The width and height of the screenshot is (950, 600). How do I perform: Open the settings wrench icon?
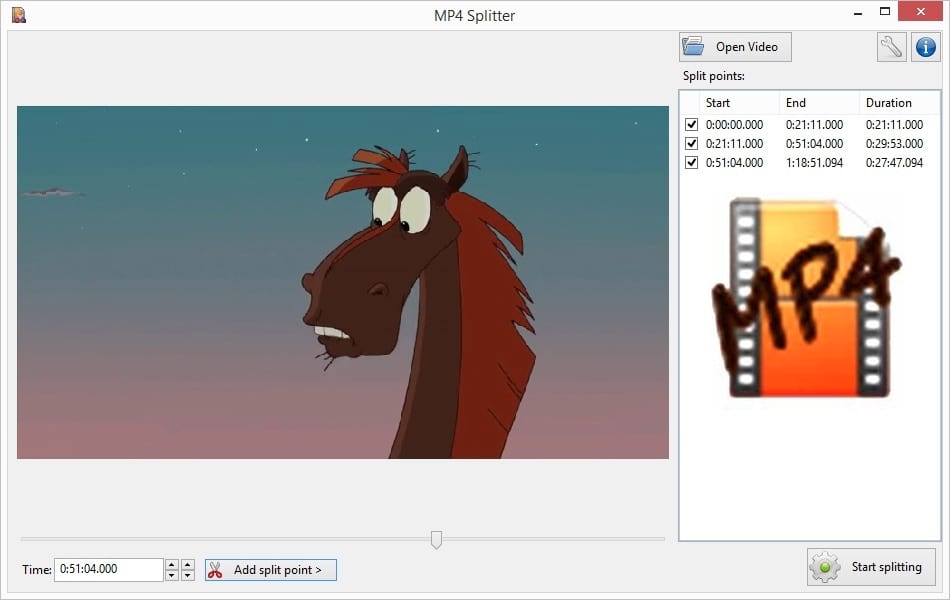(x=891, y=47)
